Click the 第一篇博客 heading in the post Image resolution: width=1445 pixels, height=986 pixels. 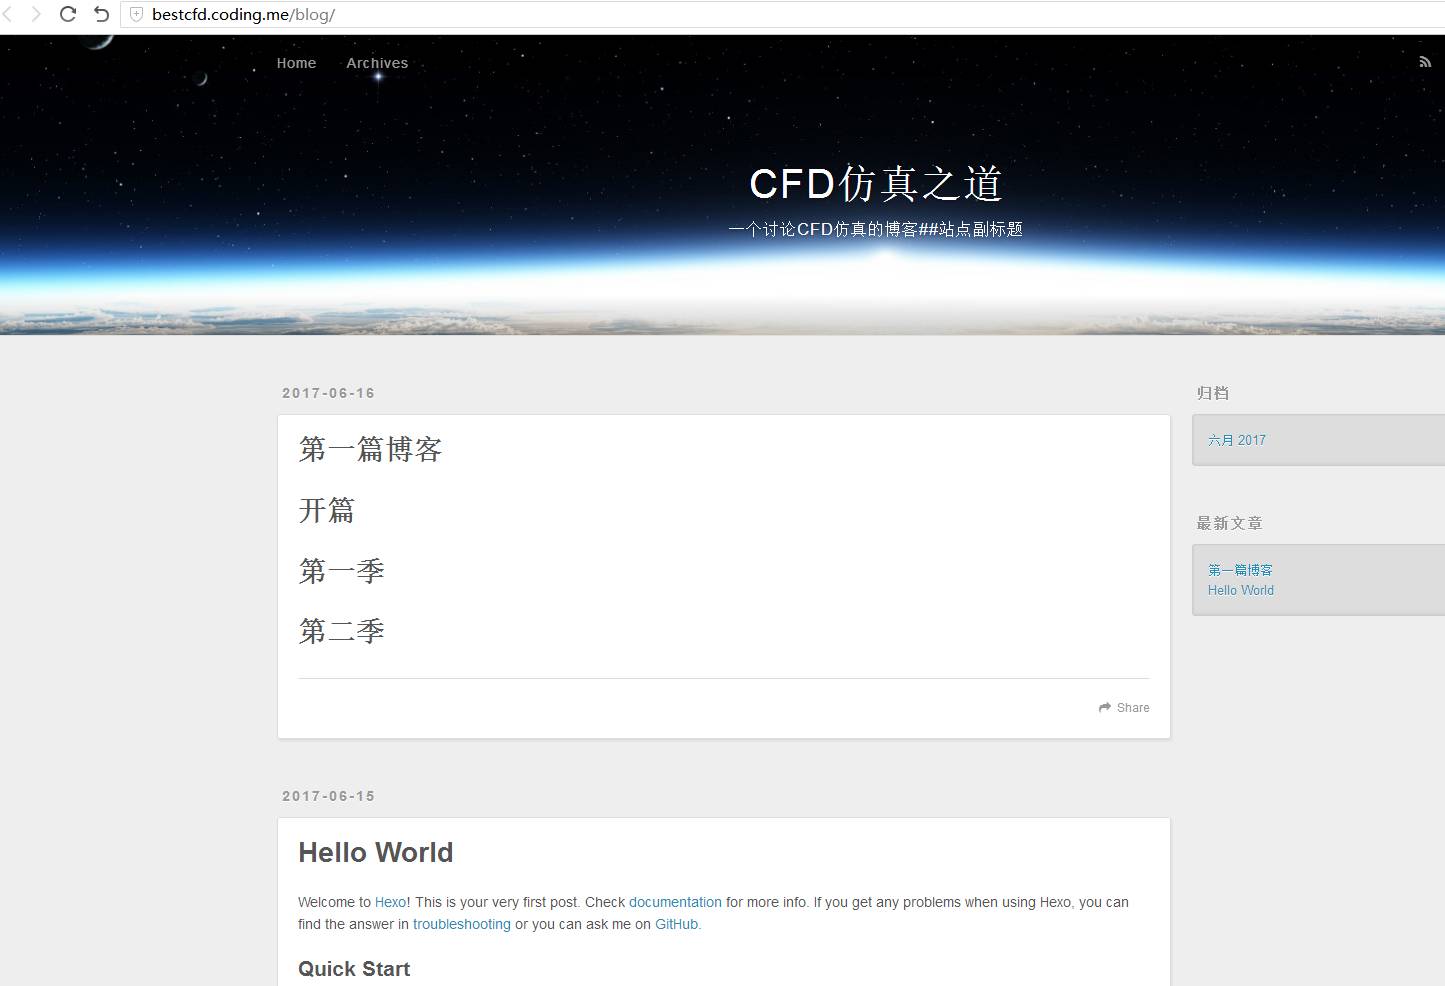(x=370, y=450)
